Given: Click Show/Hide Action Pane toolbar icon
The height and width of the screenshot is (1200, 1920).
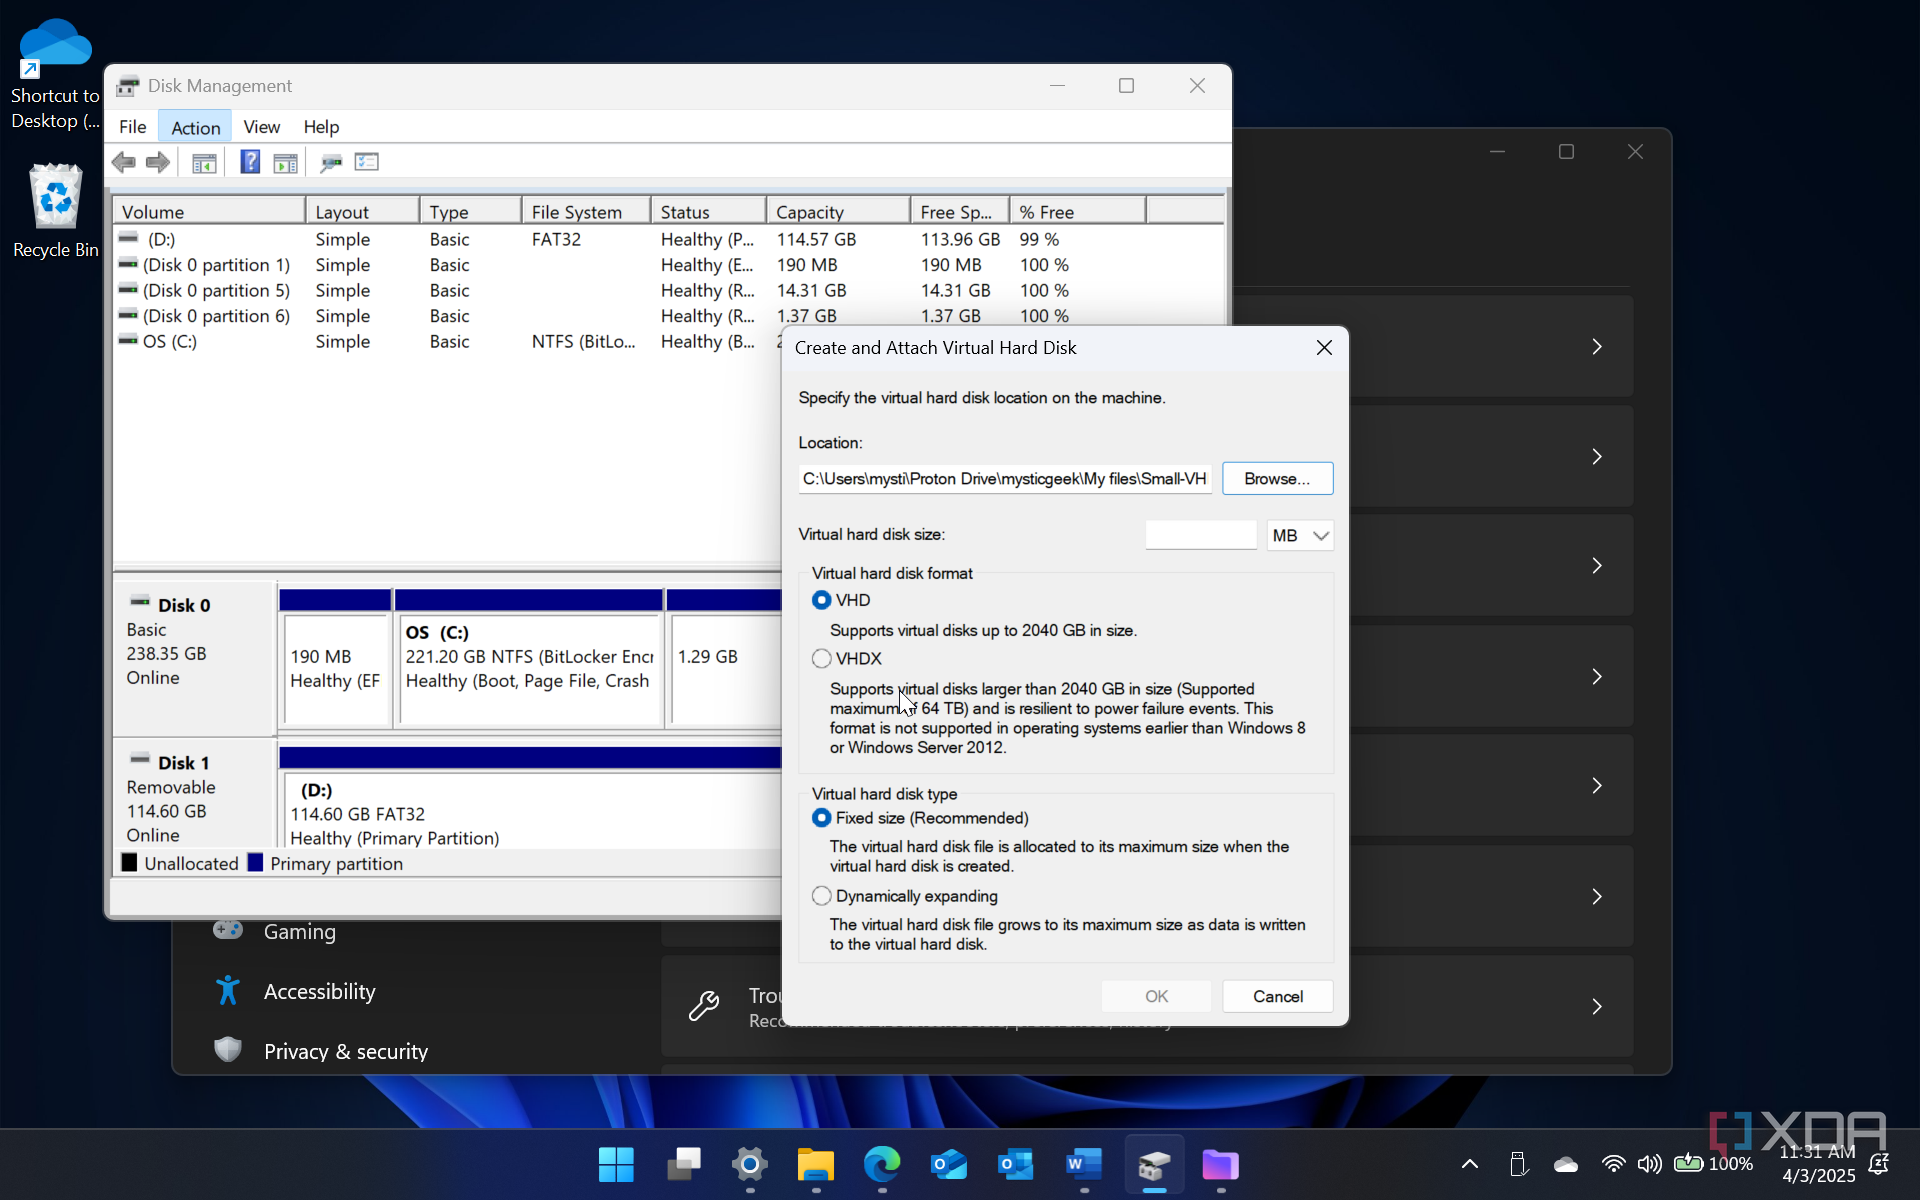Looking at the screenshot, I should [286, 162].
